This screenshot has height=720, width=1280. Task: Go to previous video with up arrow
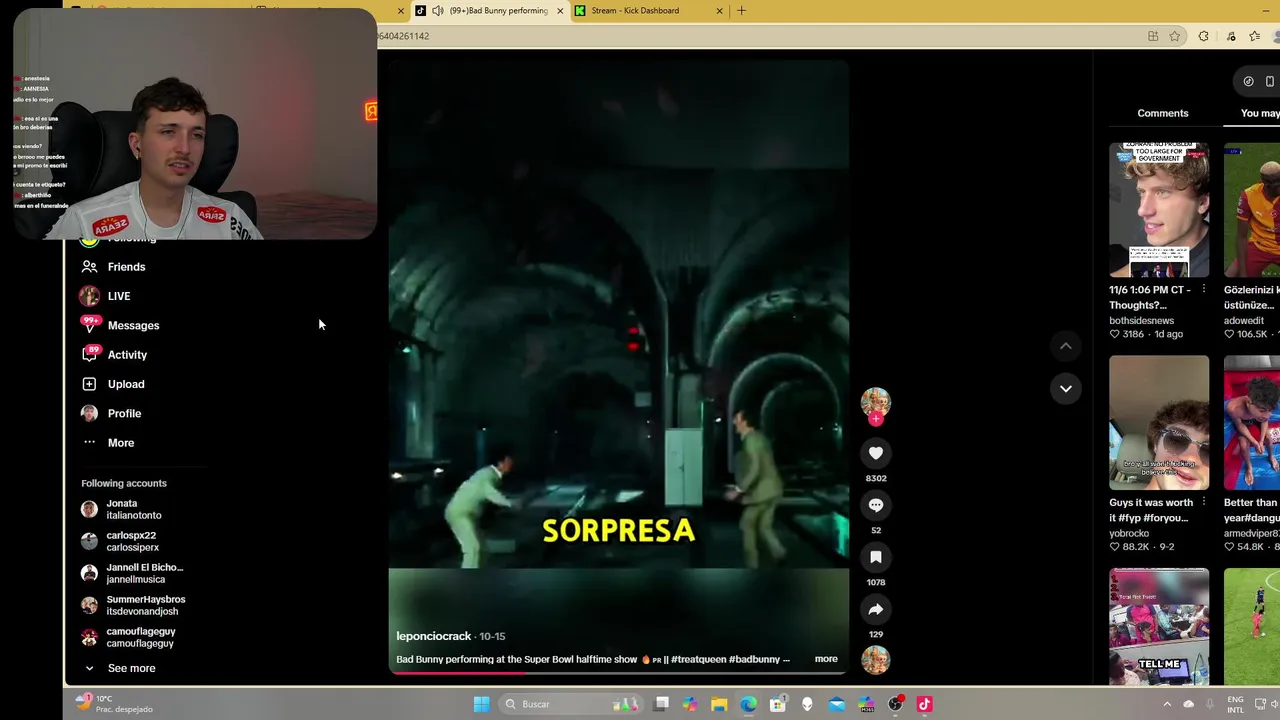click(x=1066, y=346)
